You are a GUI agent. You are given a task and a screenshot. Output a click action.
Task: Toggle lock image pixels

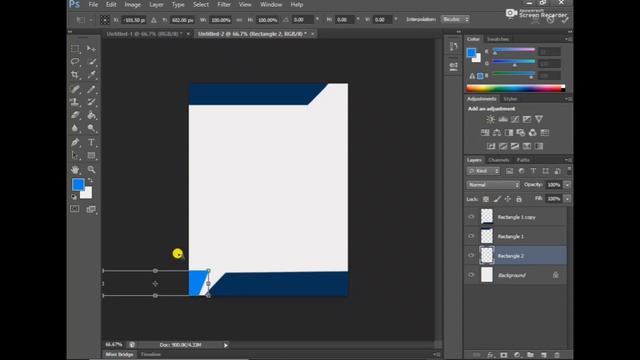point(497,199)
